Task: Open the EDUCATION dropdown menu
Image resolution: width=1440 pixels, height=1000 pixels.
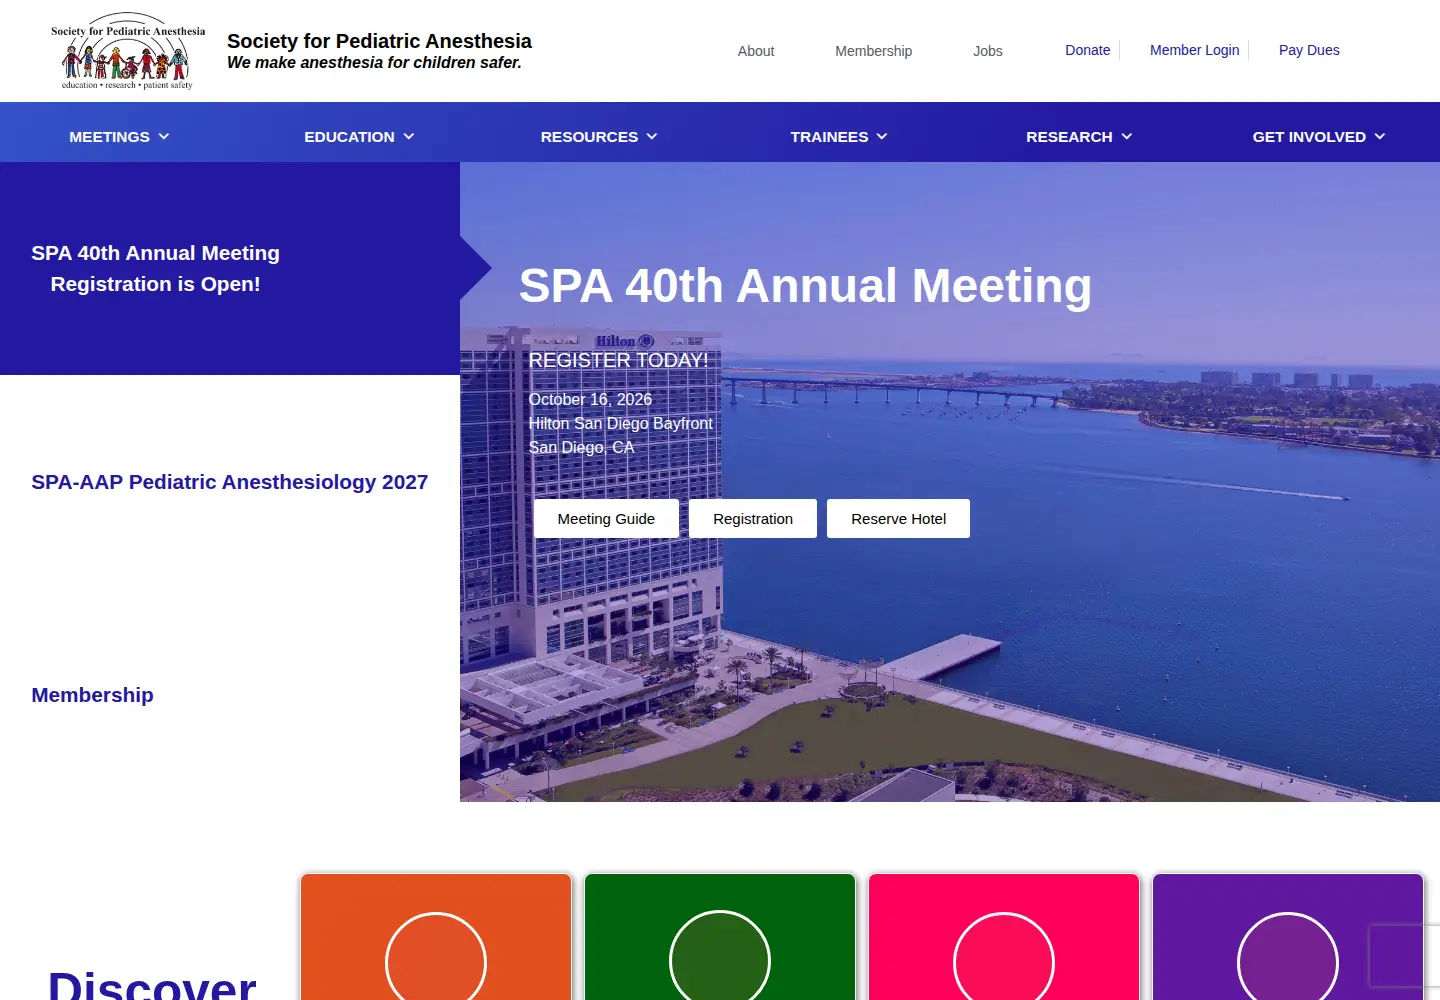Action: click(360, 137)
